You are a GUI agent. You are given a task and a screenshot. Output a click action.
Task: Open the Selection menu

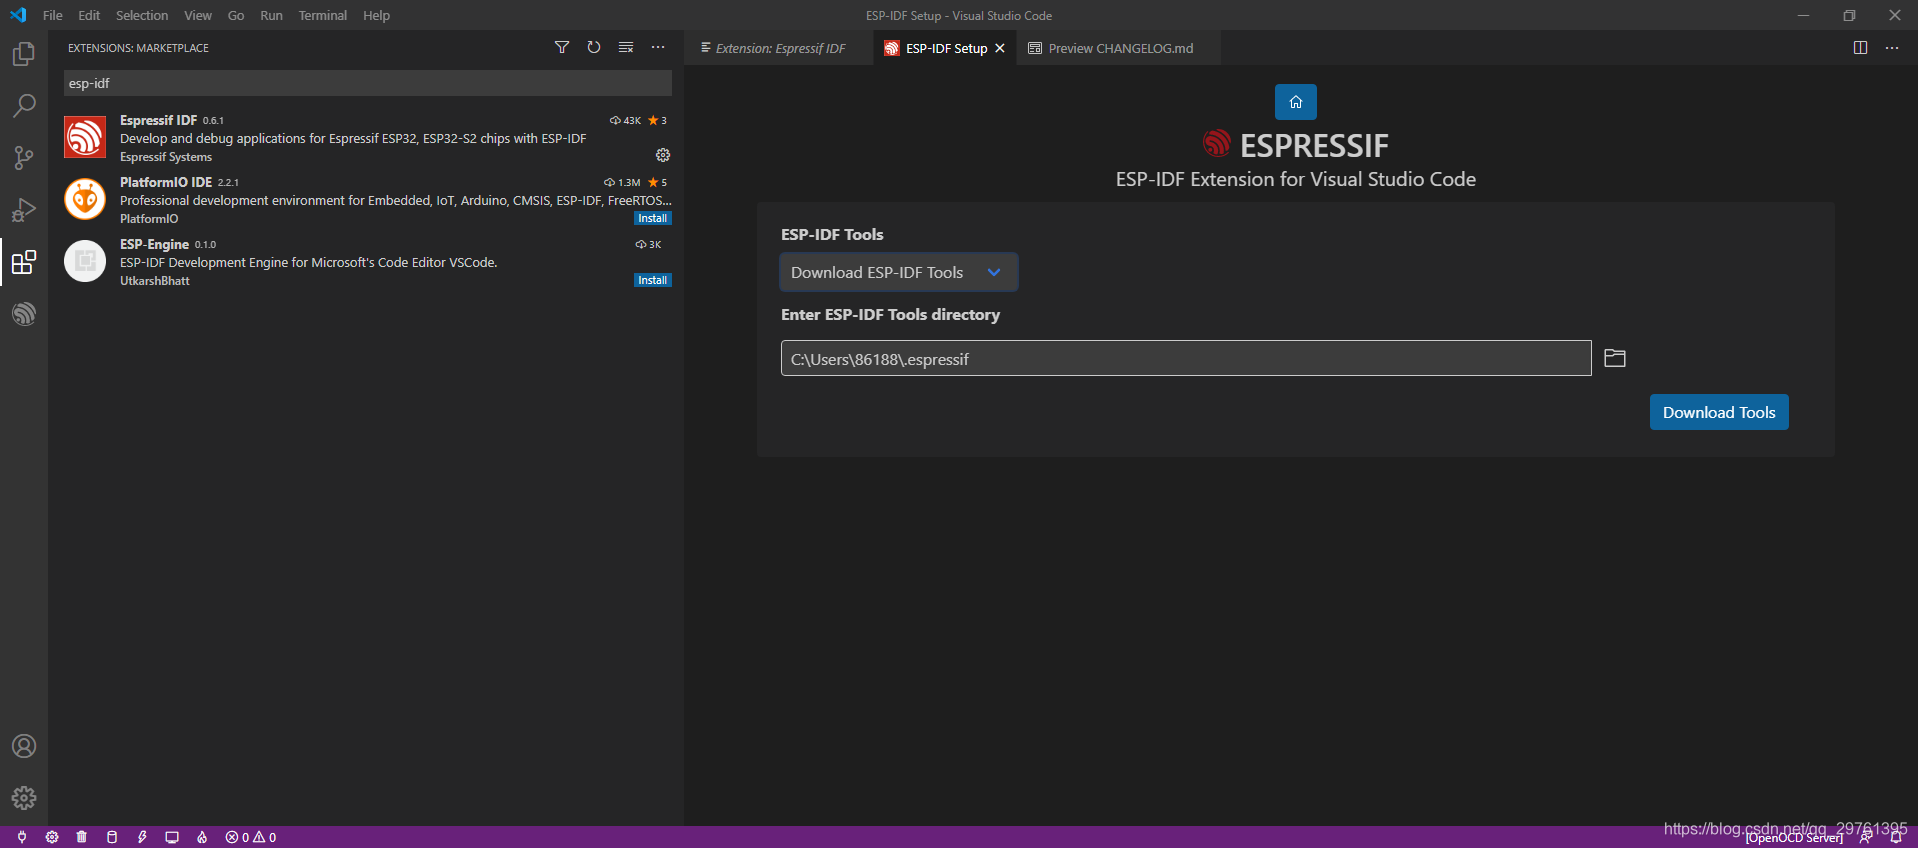pos(142,15)
